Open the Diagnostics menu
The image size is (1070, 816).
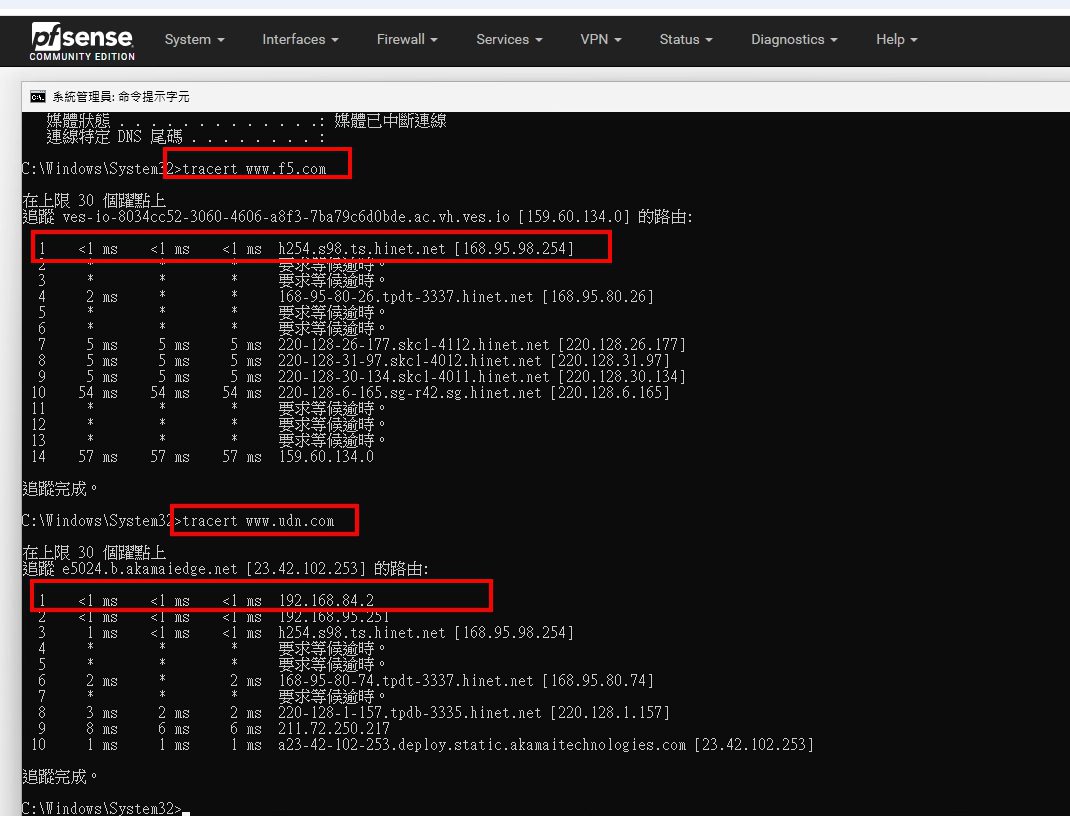click(x=794, y=40)
